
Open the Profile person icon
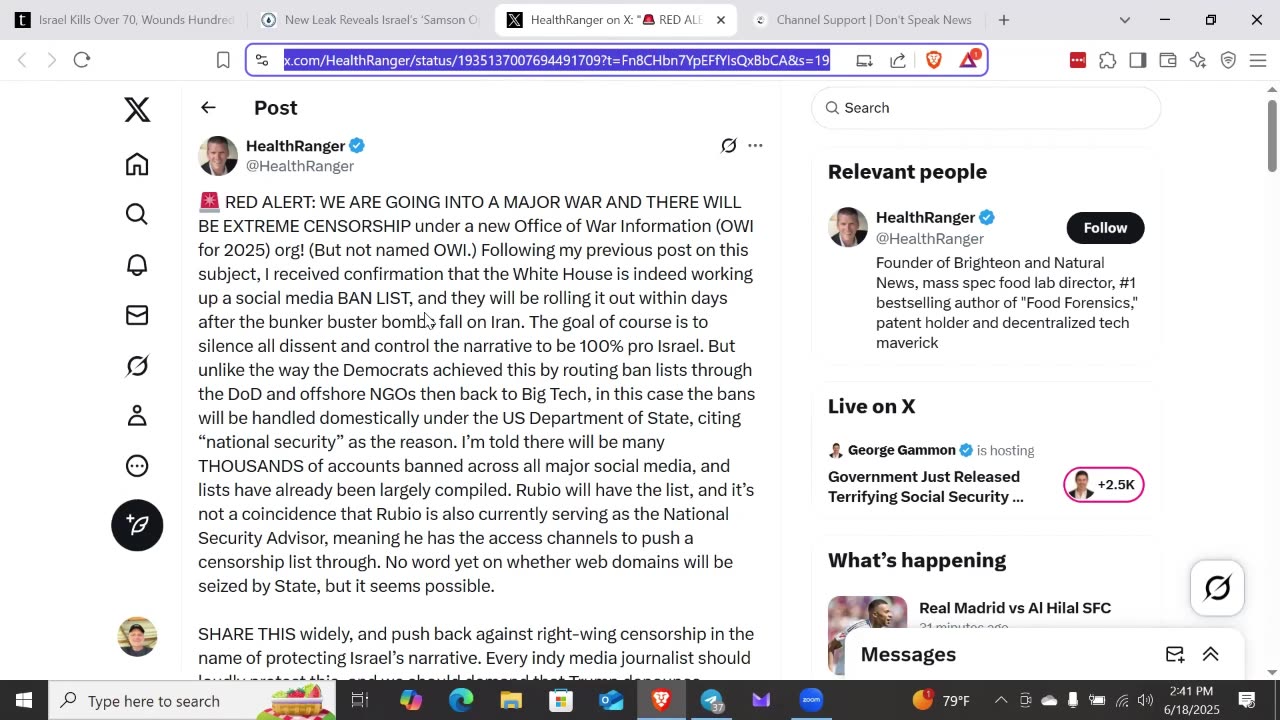(137, 416)
